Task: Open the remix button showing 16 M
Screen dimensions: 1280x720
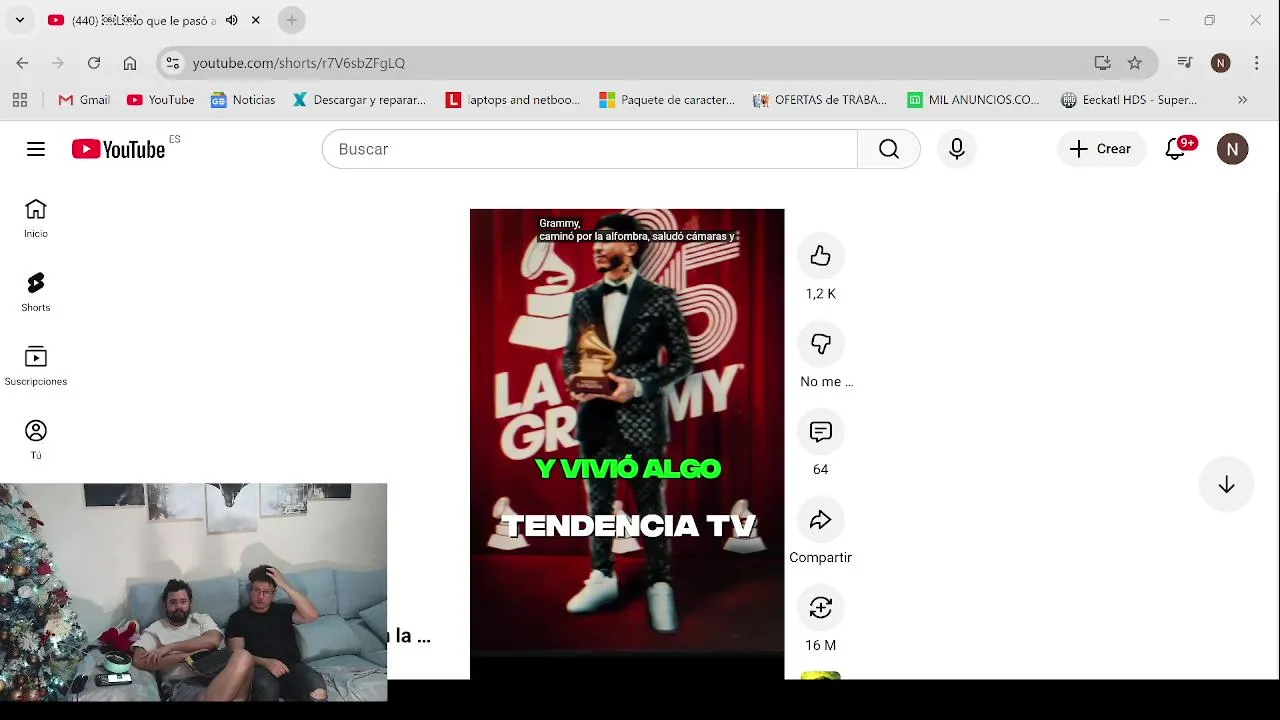Action: coord(821,608)
